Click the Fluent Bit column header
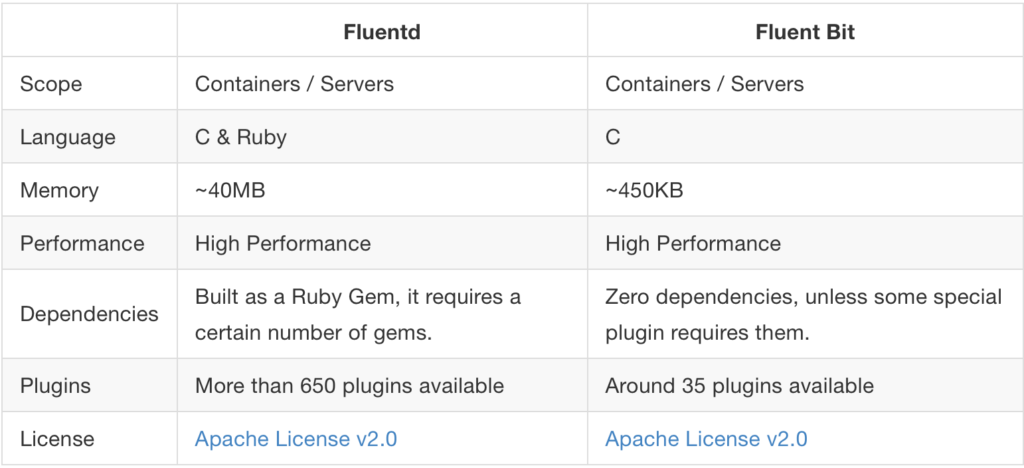 [x=805, y=32]
